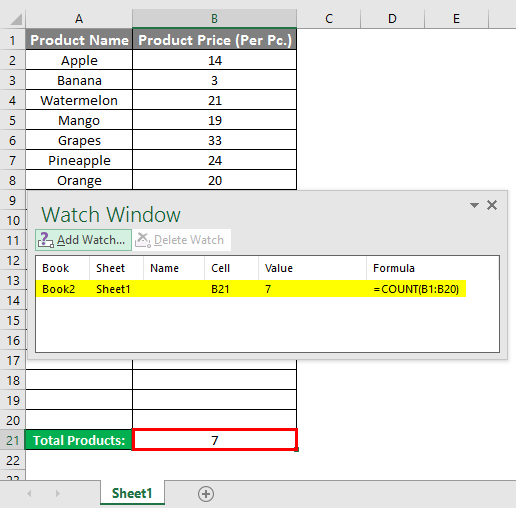
Task: Select the Book2 watch entry row
Action: click(251, 289)
